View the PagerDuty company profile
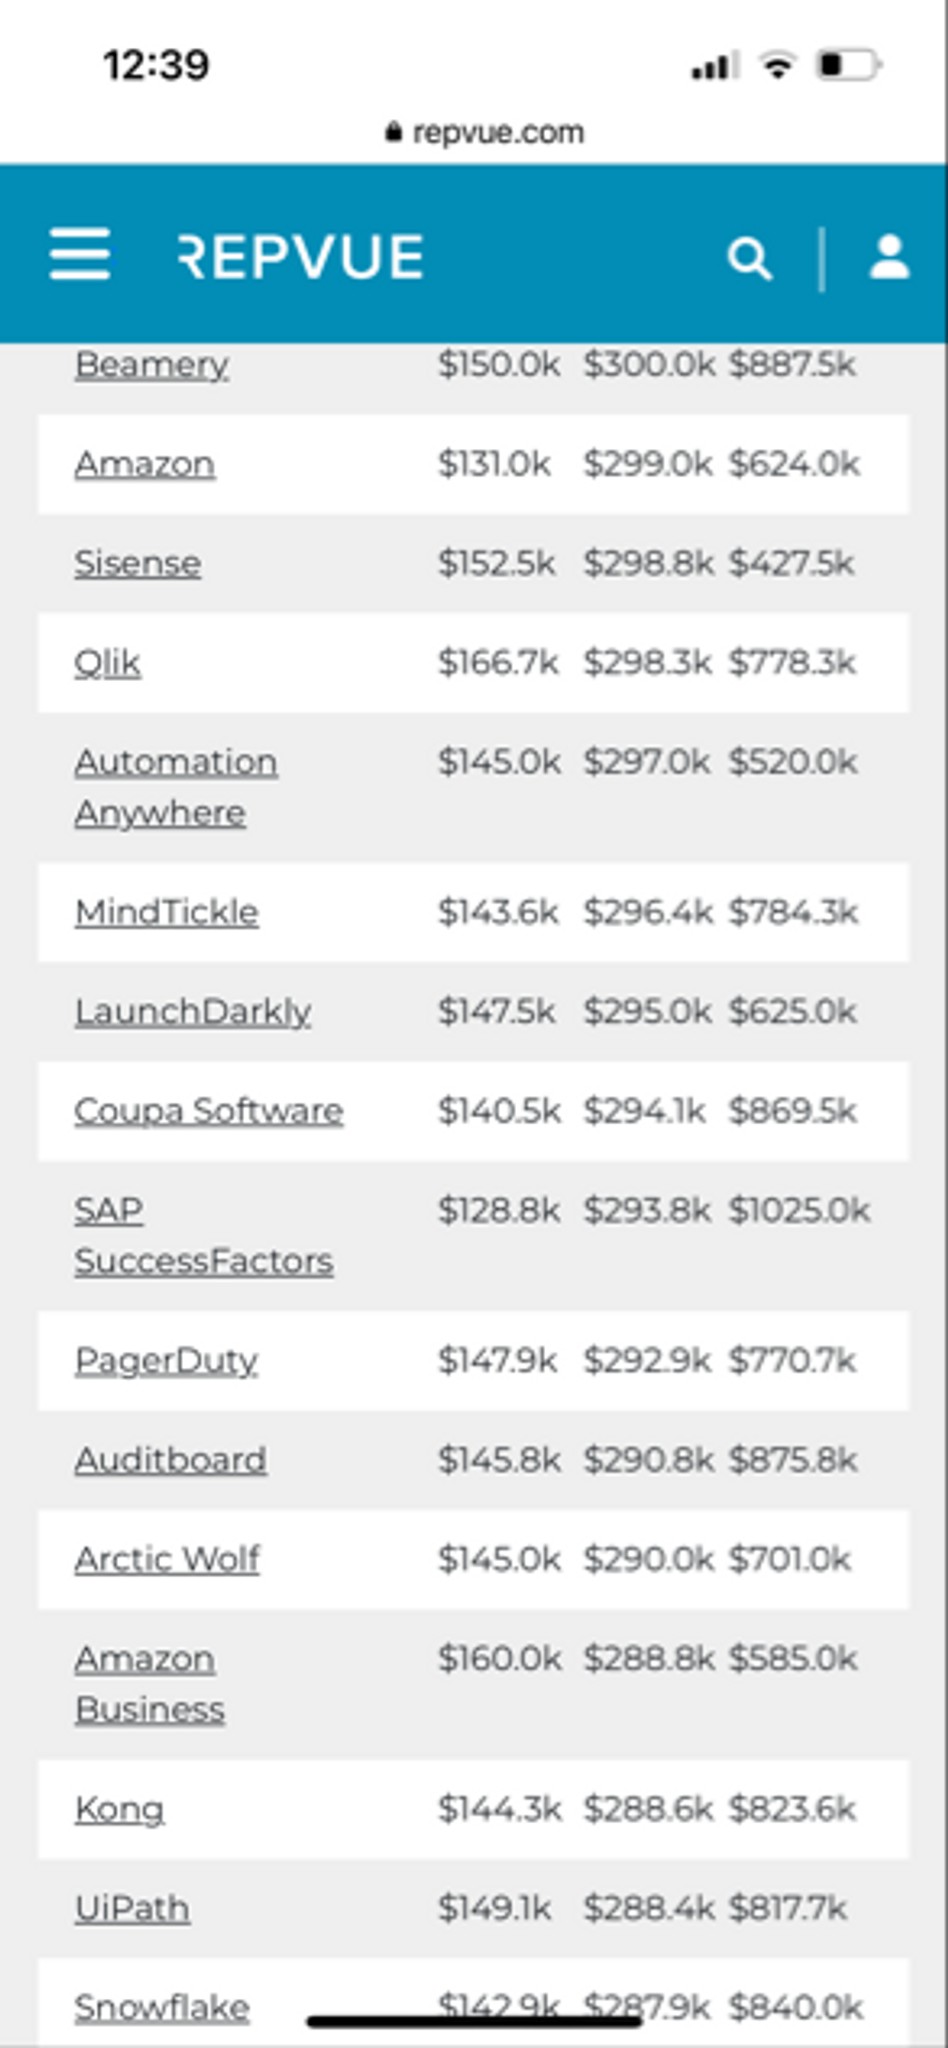Screen dimensions: 948x2048 [165, 1359]
